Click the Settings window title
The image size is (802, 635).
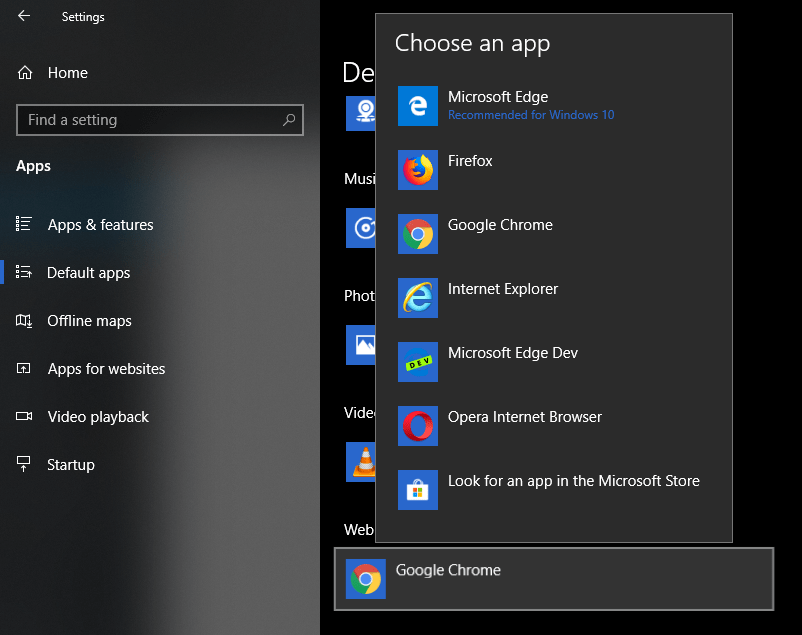(x=83, y=17)
